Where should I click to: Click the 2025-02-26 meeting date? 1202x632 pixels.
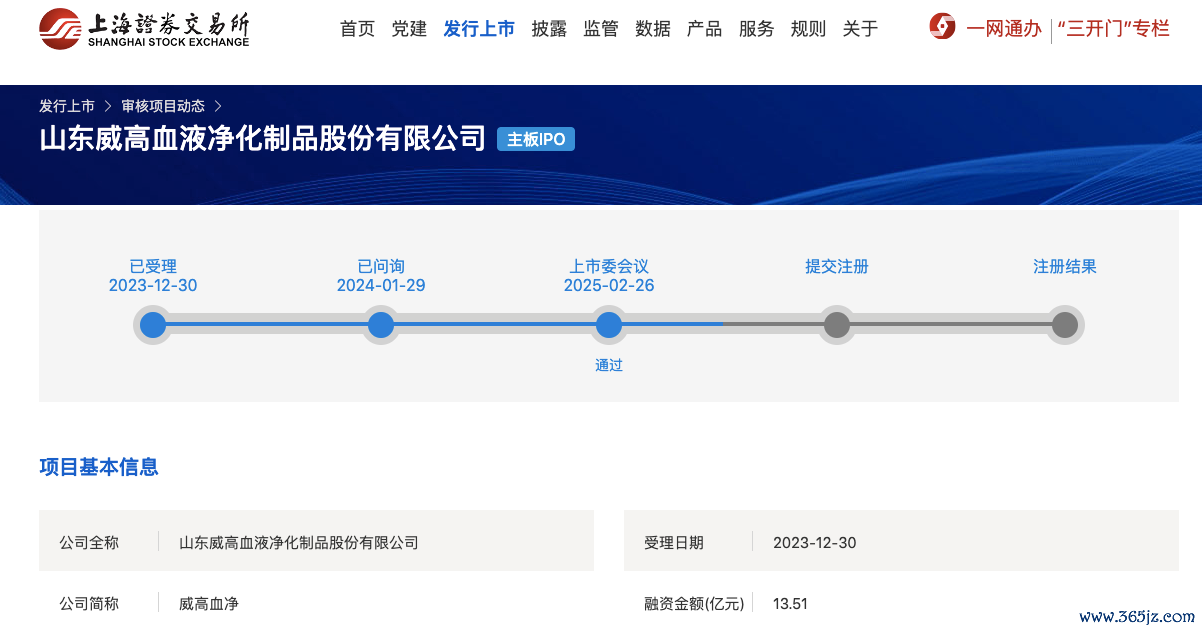click(609, 285)
